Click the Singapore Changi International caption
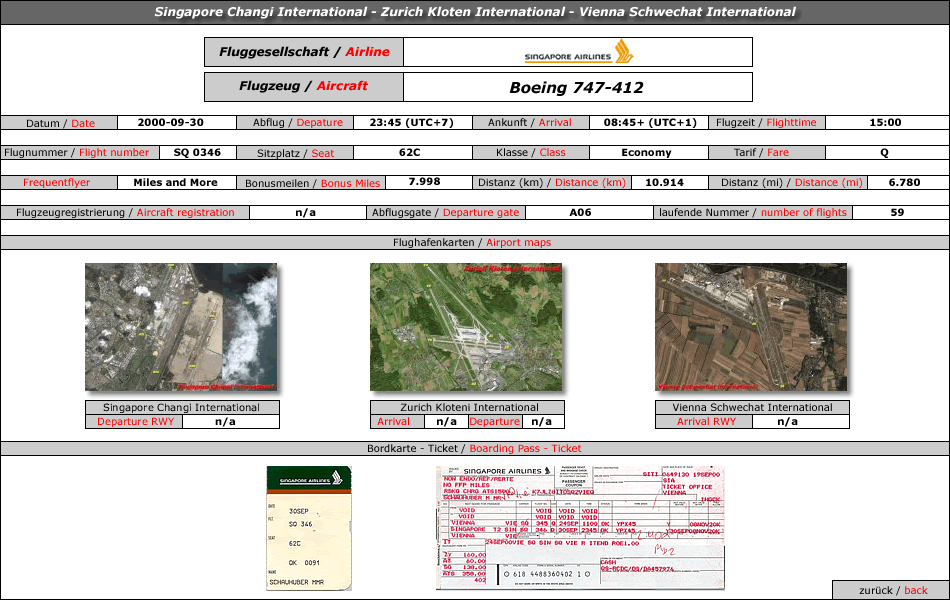Image resolution: width=950 pixels, height=600 pixels. tap(181, 407)
